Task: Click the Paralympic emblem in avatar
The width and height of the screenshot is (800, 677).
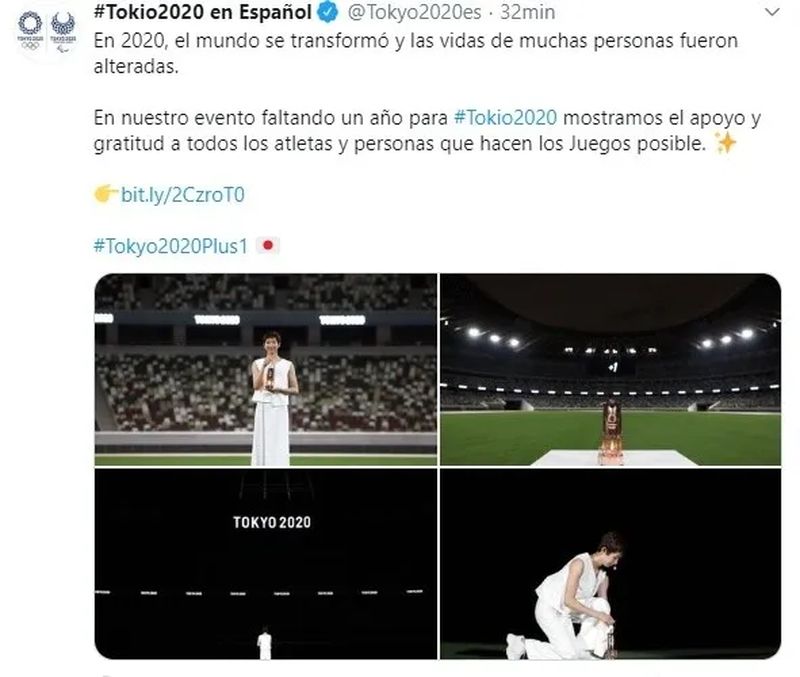Action: tap(63, 32)
